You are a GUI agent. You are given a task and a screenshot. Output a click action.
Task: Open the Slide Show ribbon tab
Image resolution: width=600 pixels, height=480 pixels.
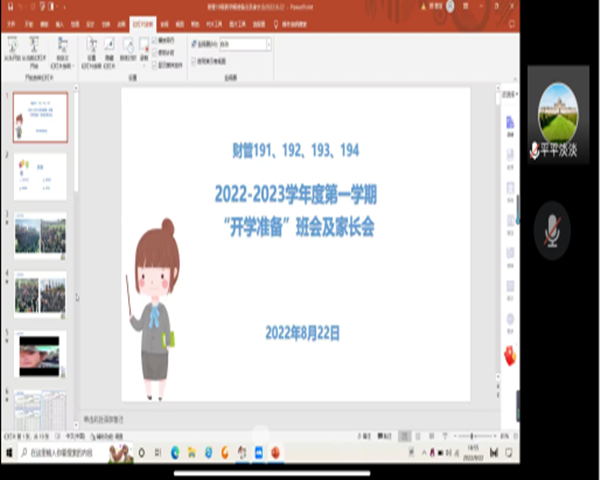pyautogui.click(x=144, y=20)
